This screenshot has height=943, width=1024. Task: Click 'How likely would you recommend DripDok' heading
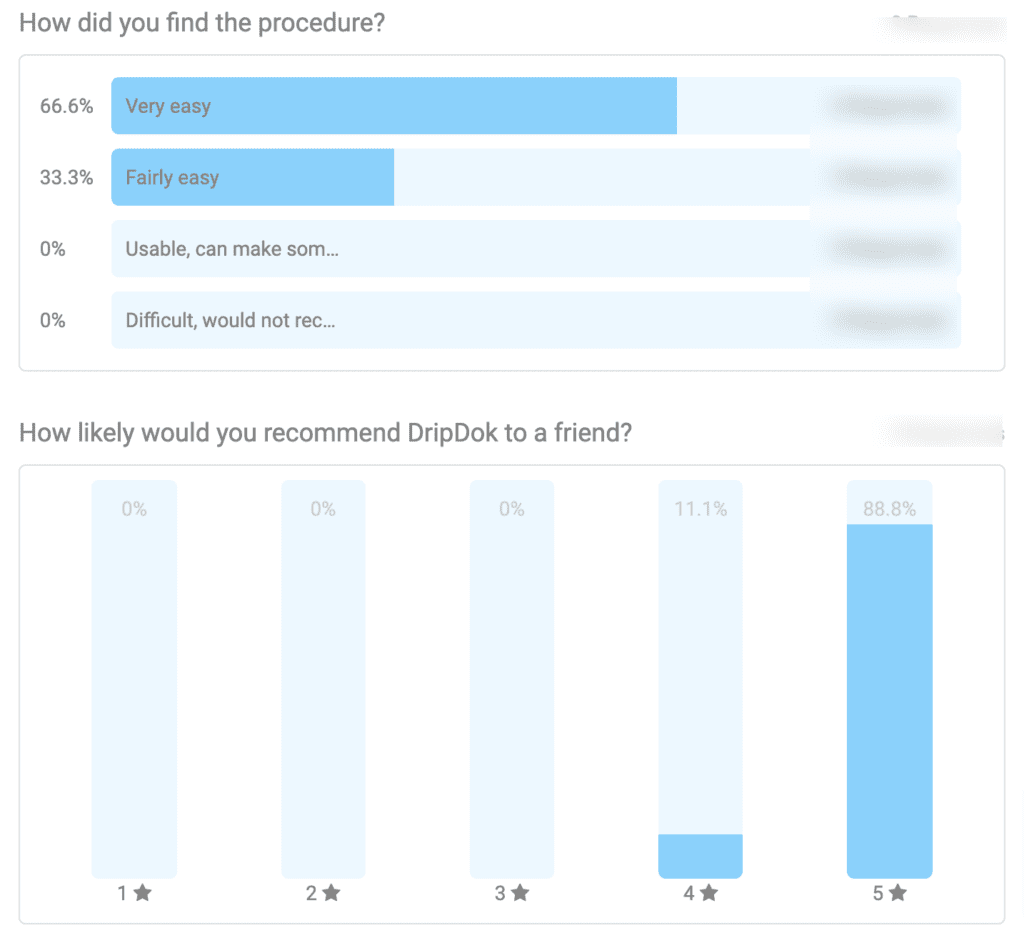tap(325, 432)
